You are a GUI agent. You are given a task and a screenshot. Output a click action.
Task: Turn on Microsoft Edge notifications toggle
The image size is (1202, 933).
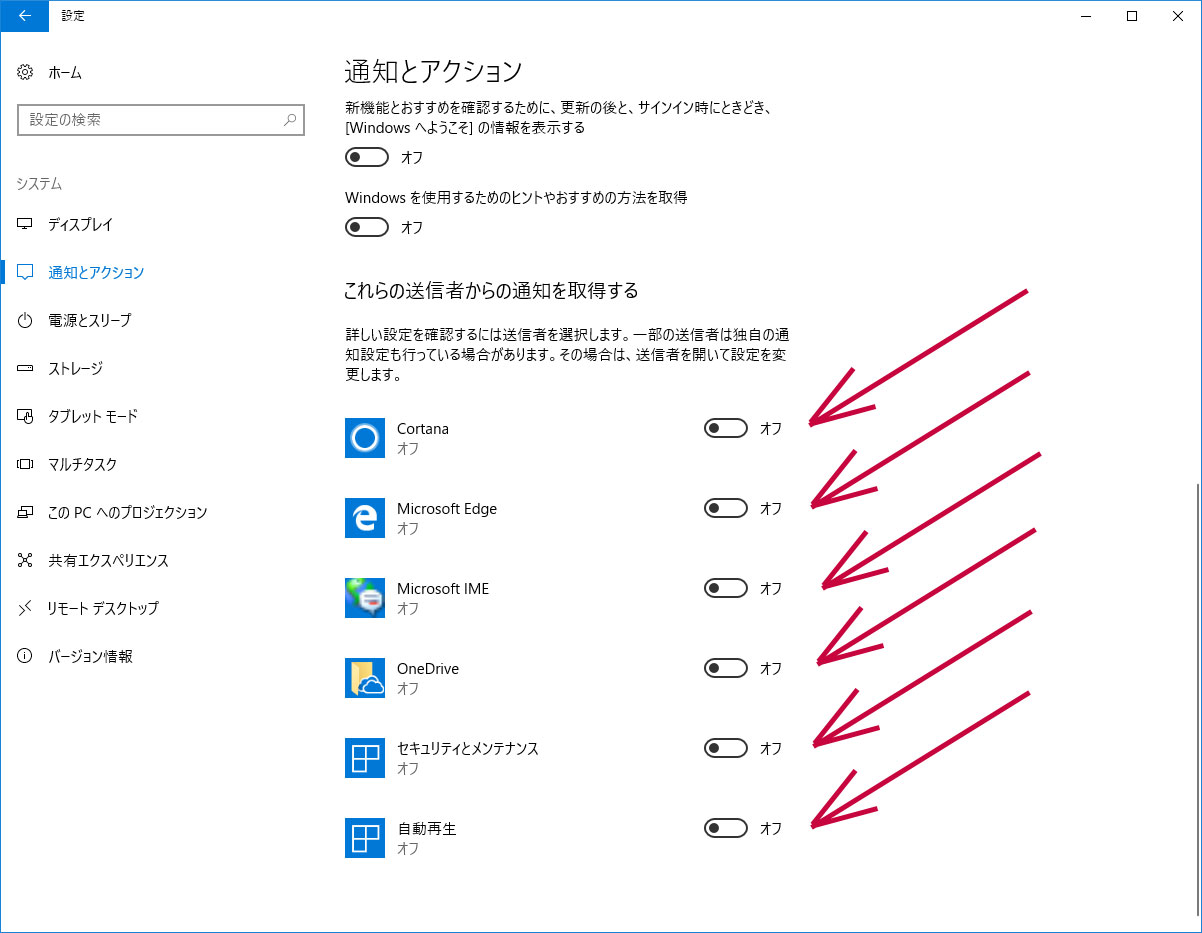726,508
